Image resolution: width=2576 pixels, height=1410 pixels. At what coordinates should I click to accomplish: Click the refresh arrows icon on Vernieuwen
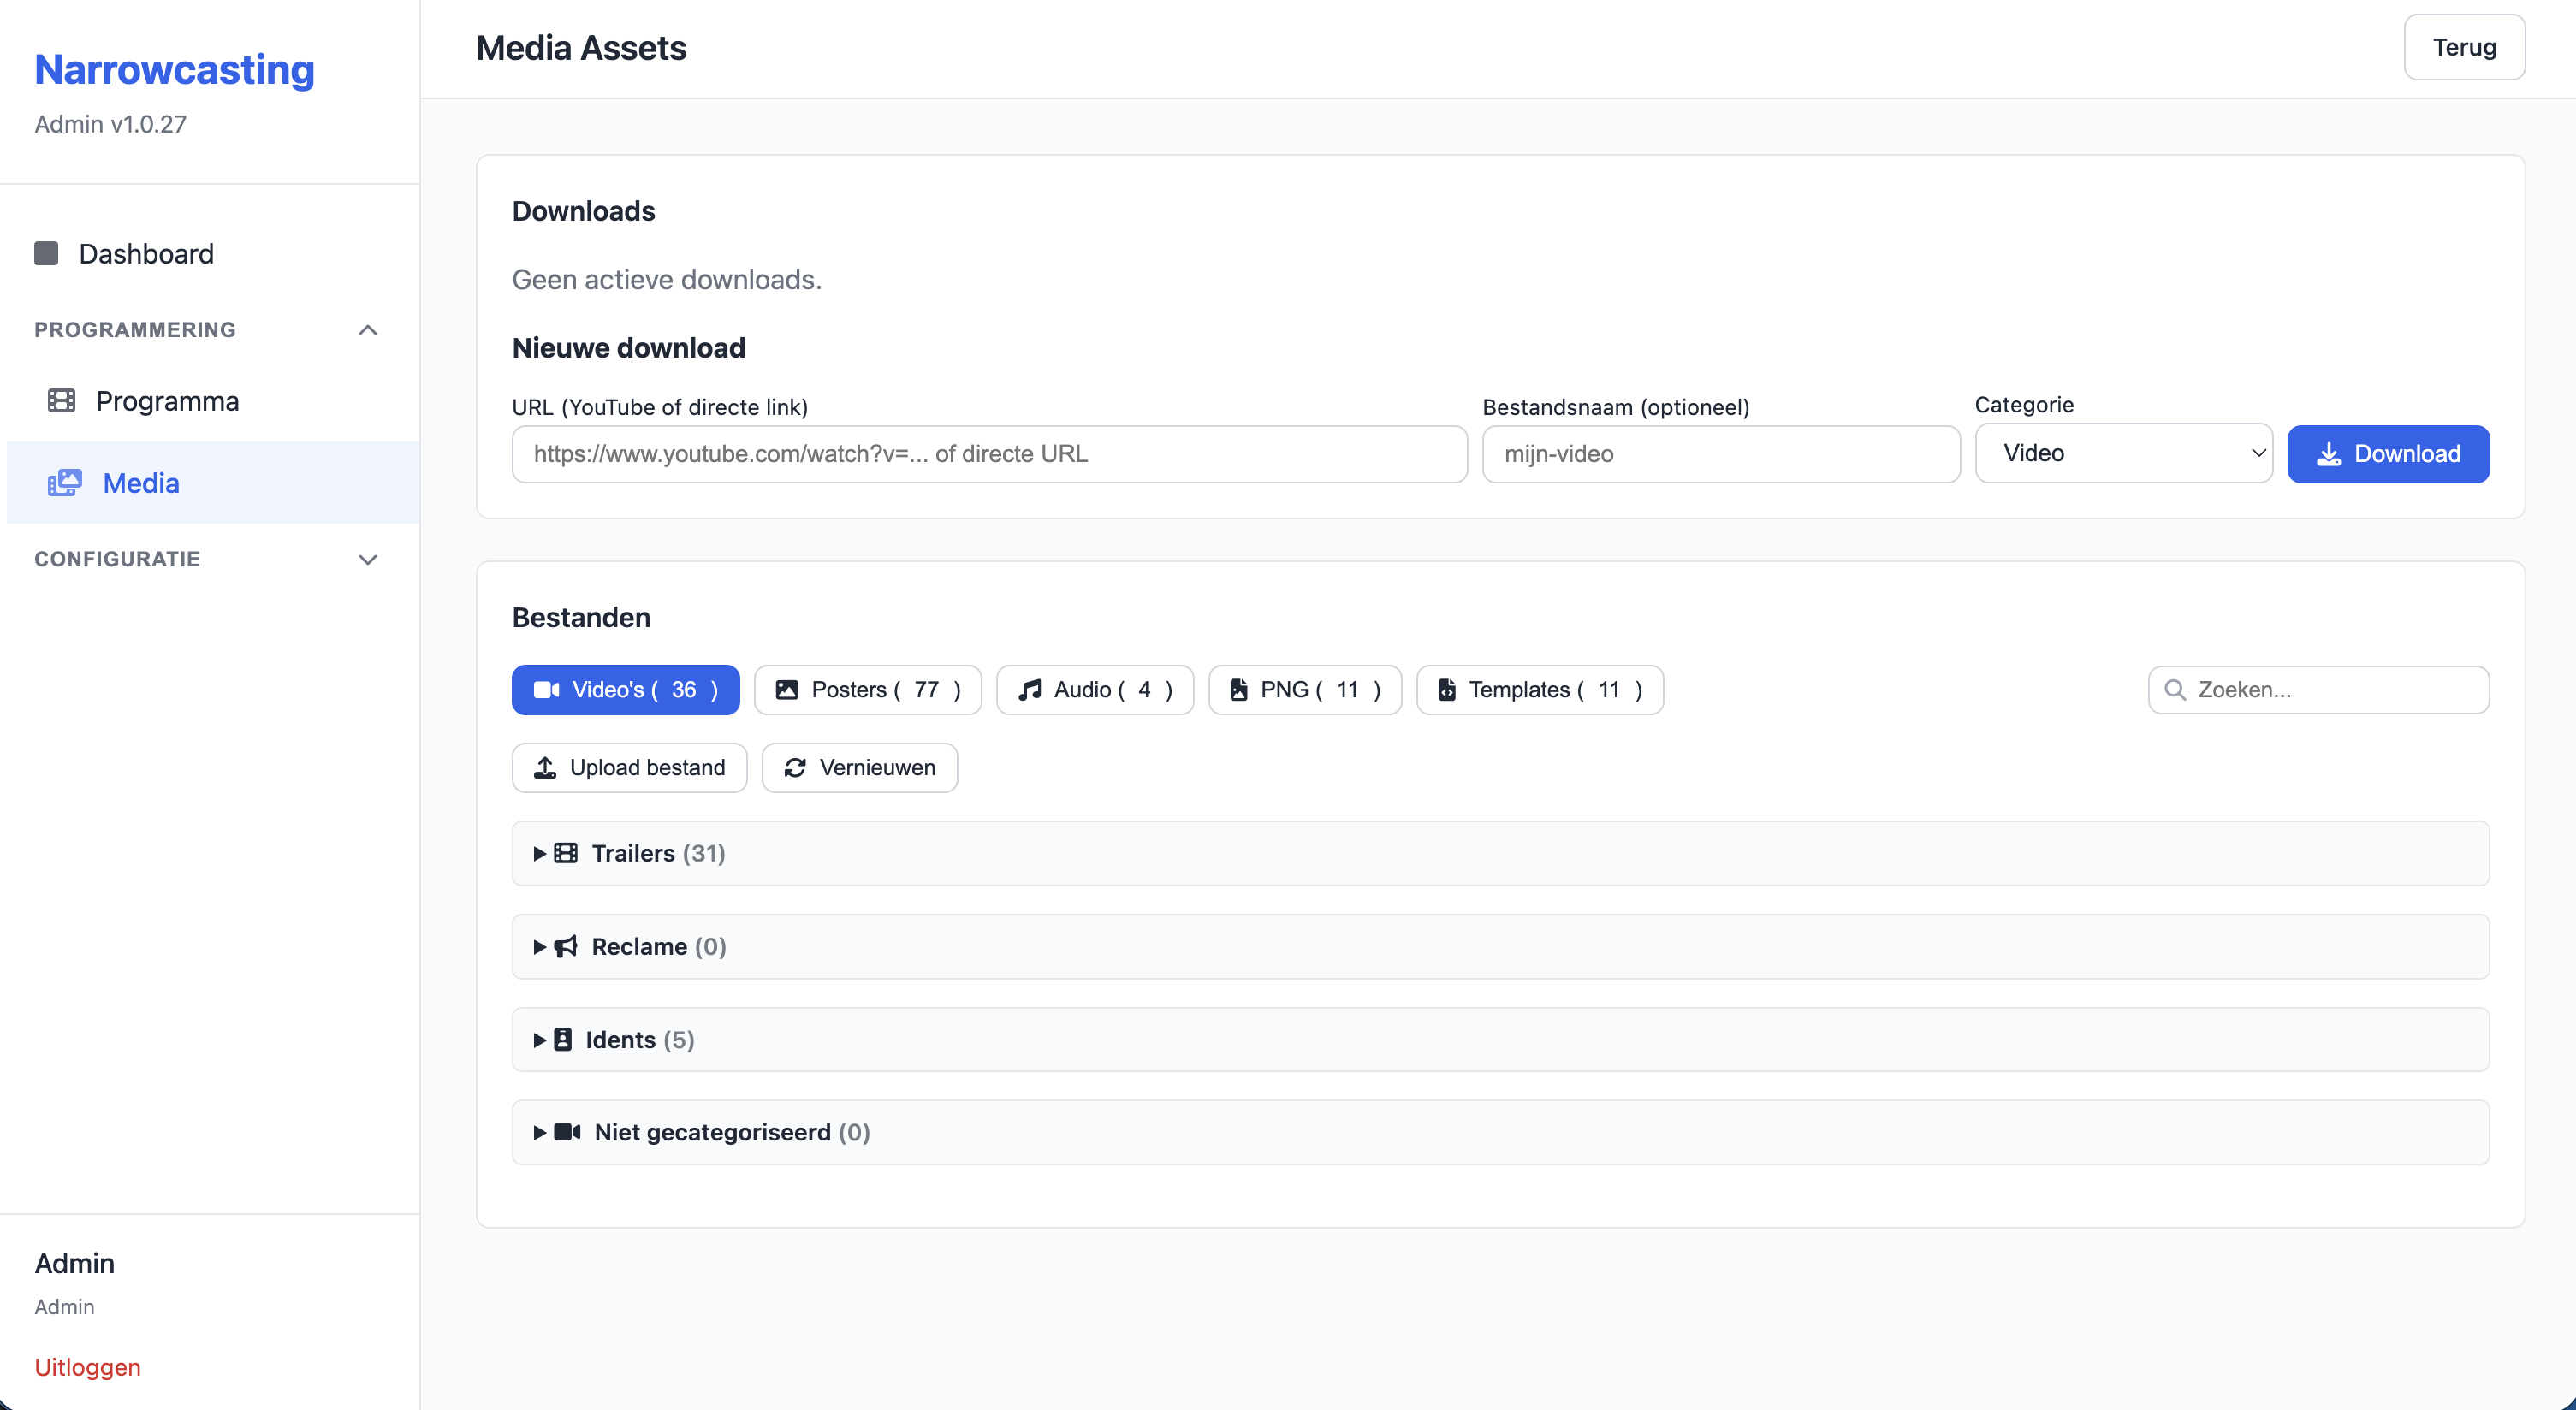click(795, 767)
